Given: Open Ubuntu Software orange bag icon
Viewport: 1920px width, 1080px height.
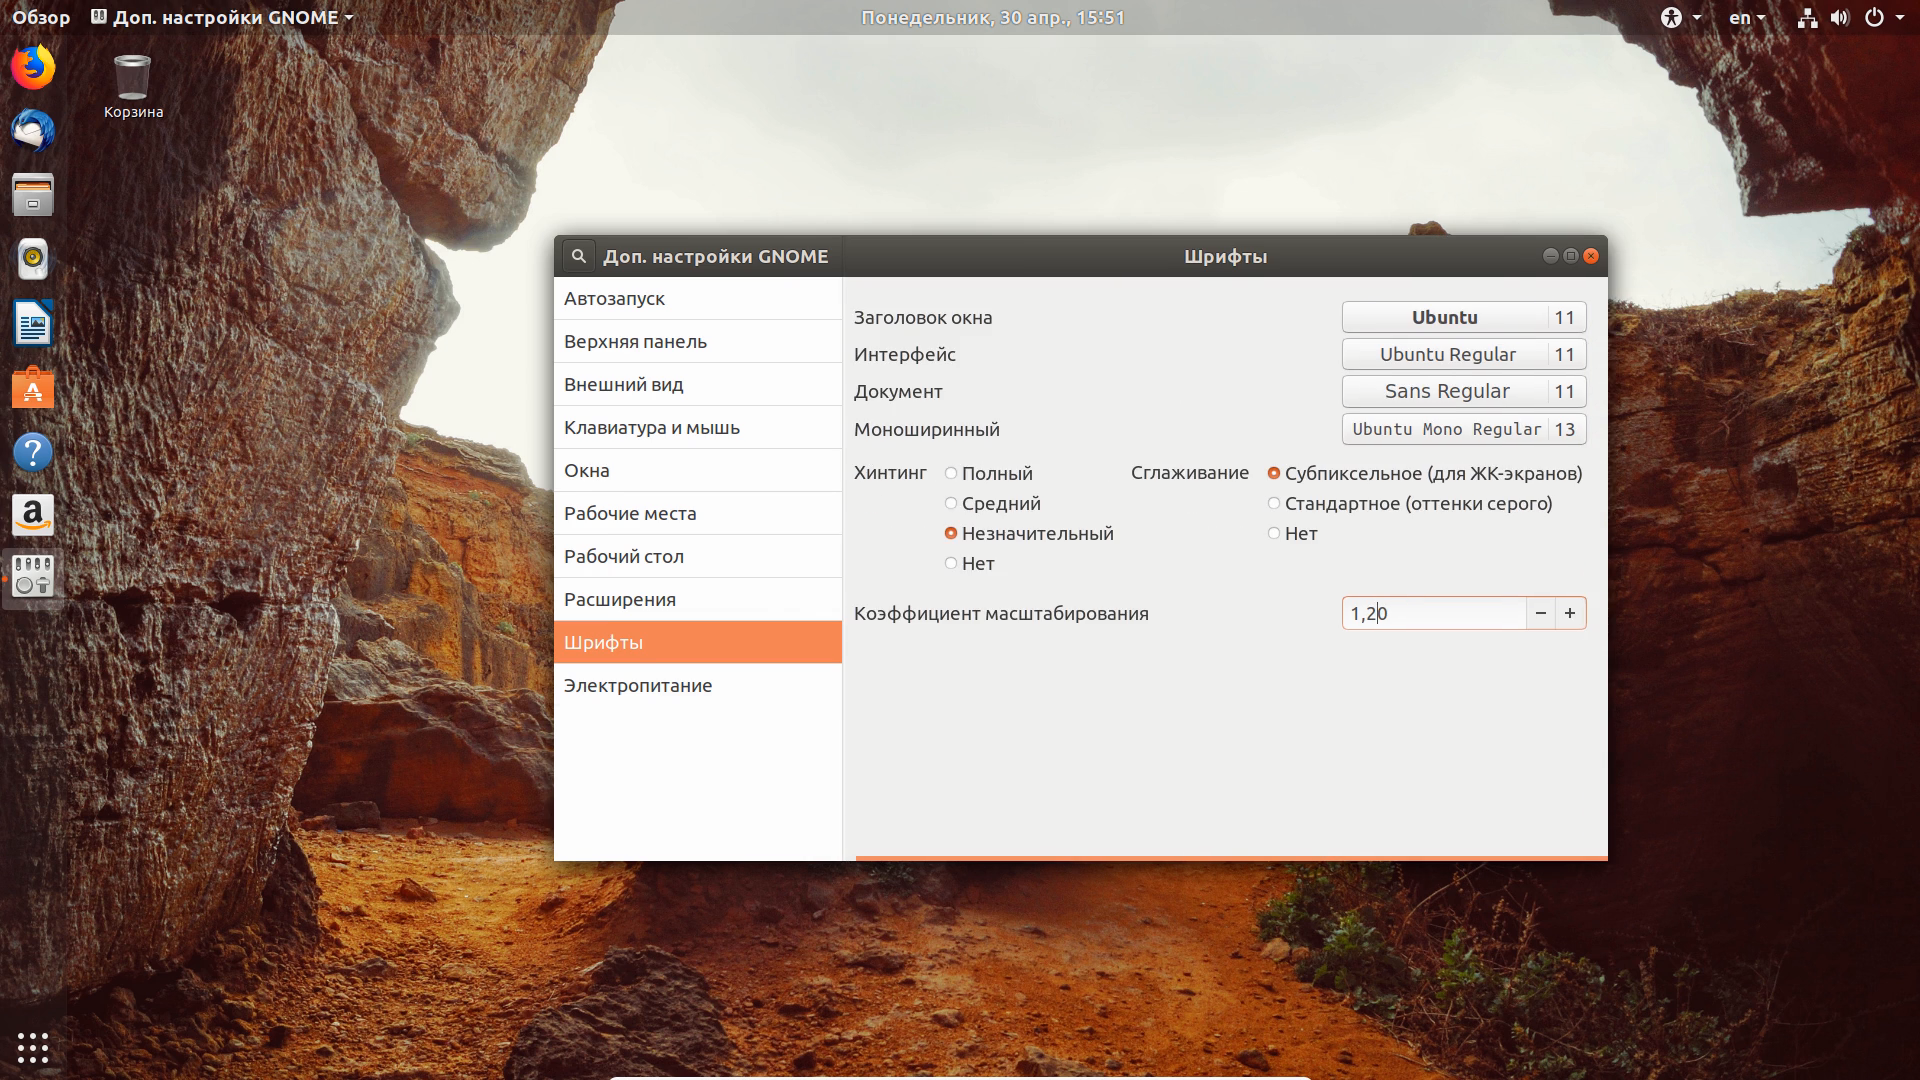Looking at the screenshot, I should [x=33, y=387].
